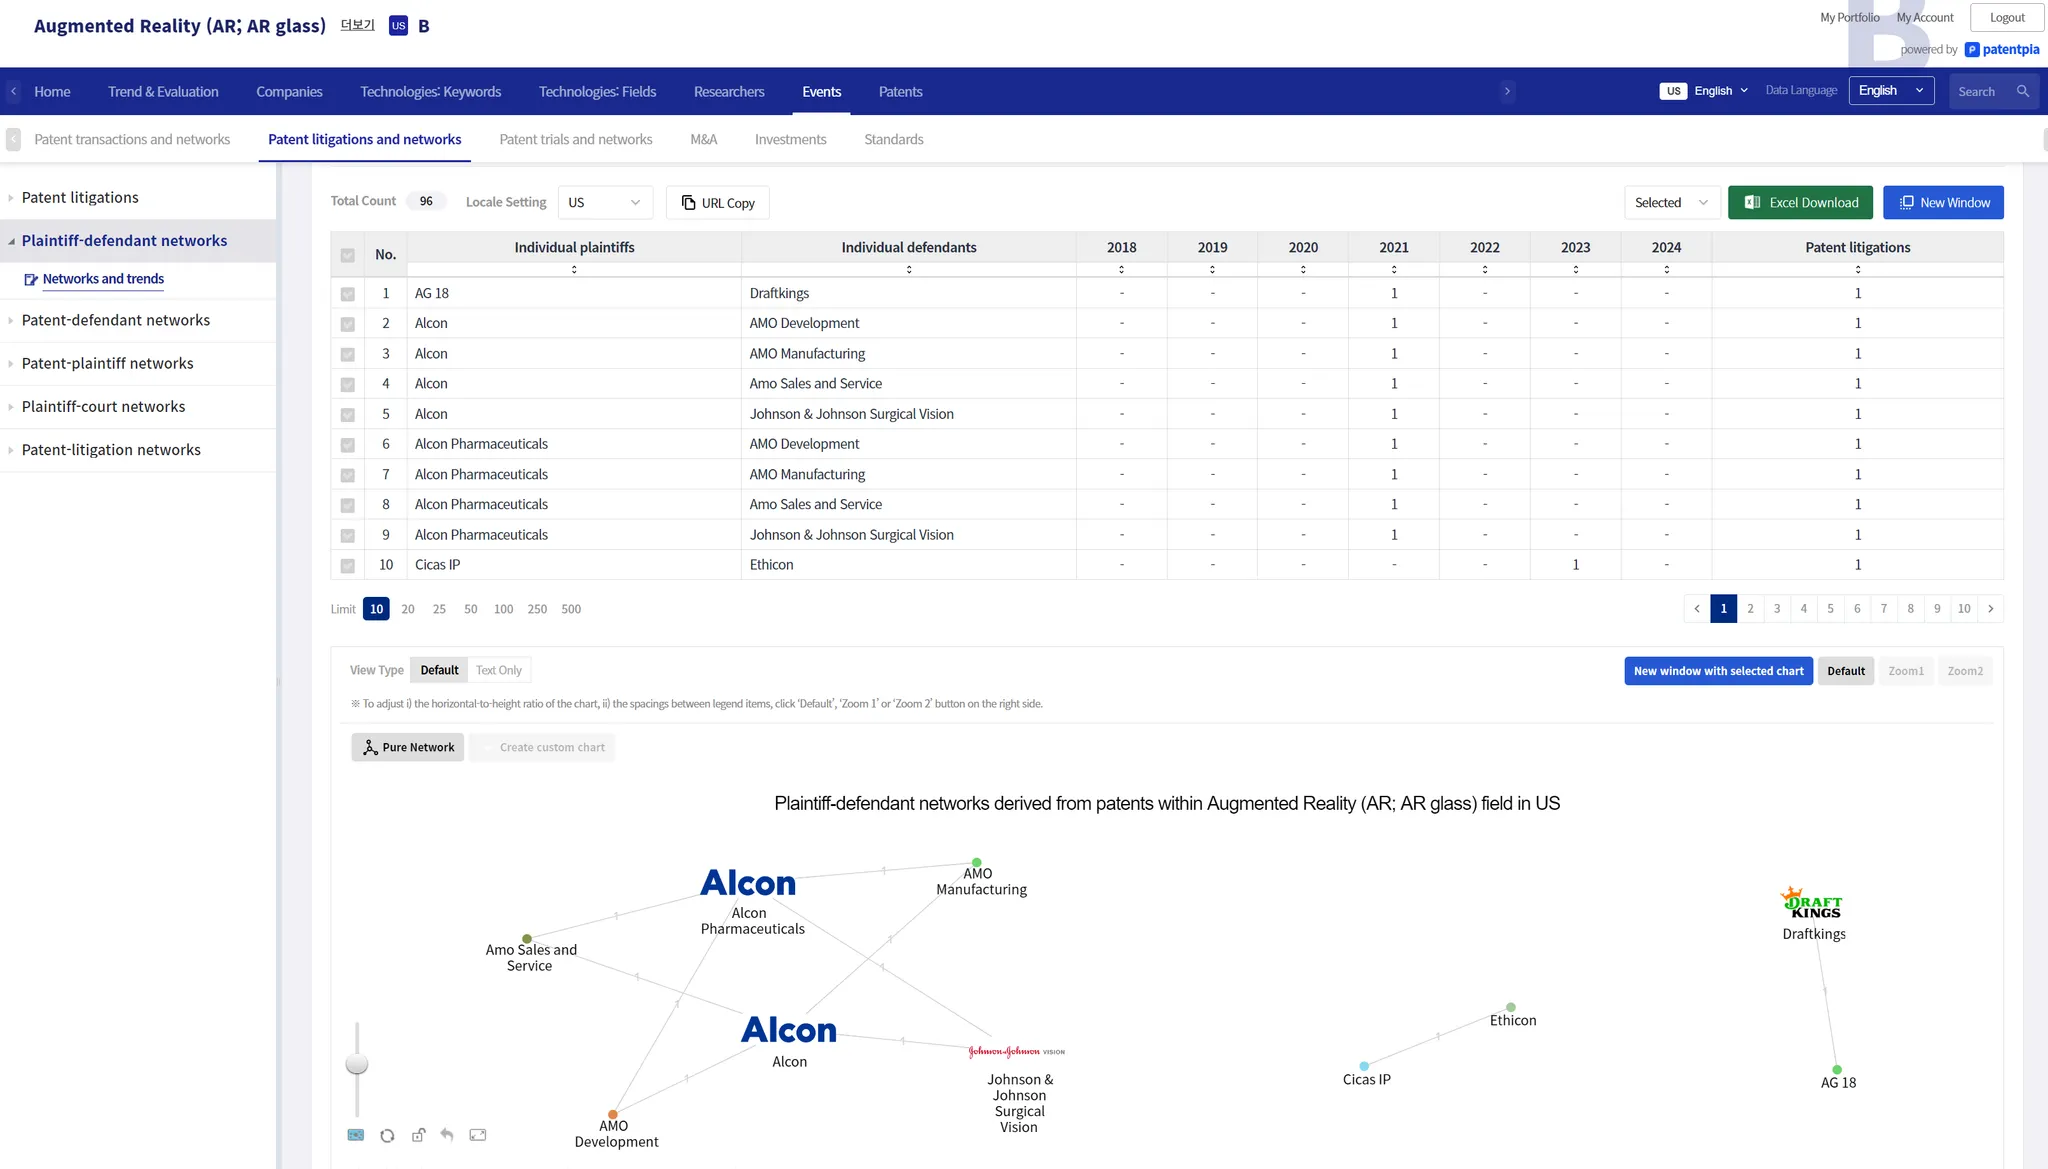The width and height of the screenshot is (2048, 1169).
Task: Click the Networks and trends edit icon
Action: pos(31,280)
